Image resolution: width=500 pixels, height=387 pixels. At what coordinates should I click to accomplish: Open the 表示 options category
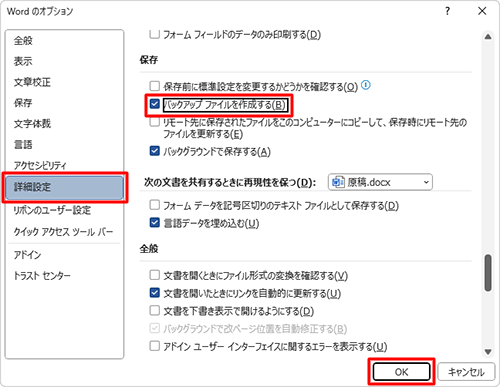coord(64,61)
